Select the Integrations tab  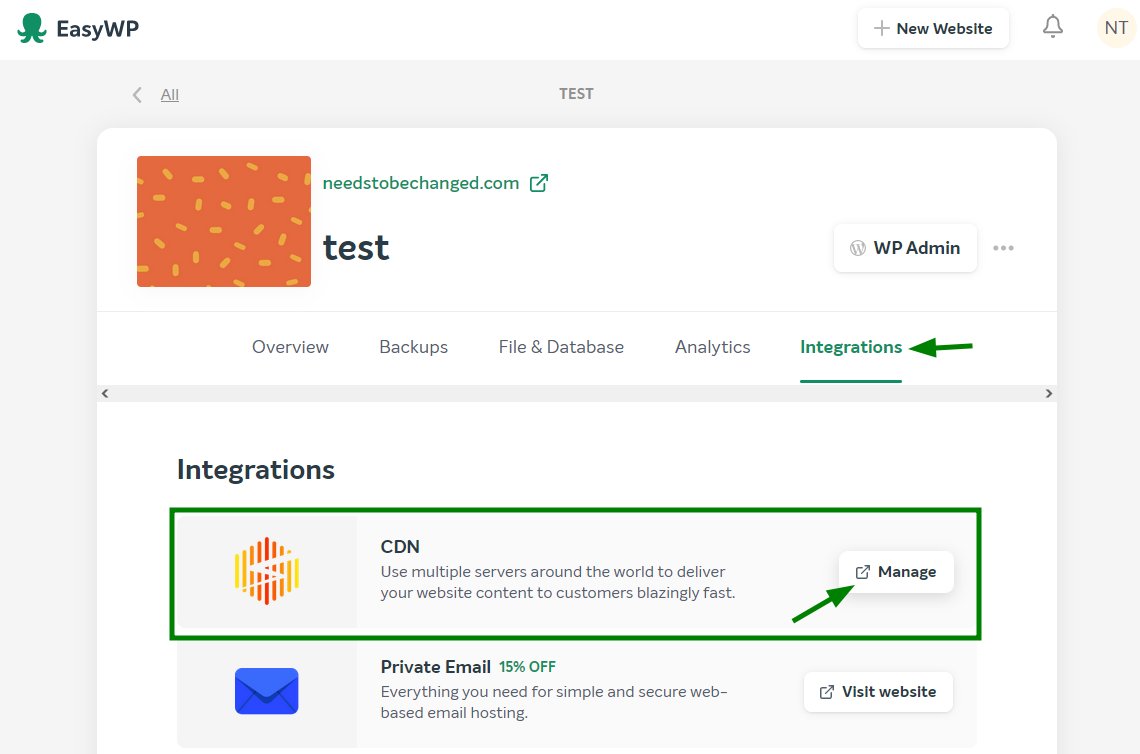(851, 347)
